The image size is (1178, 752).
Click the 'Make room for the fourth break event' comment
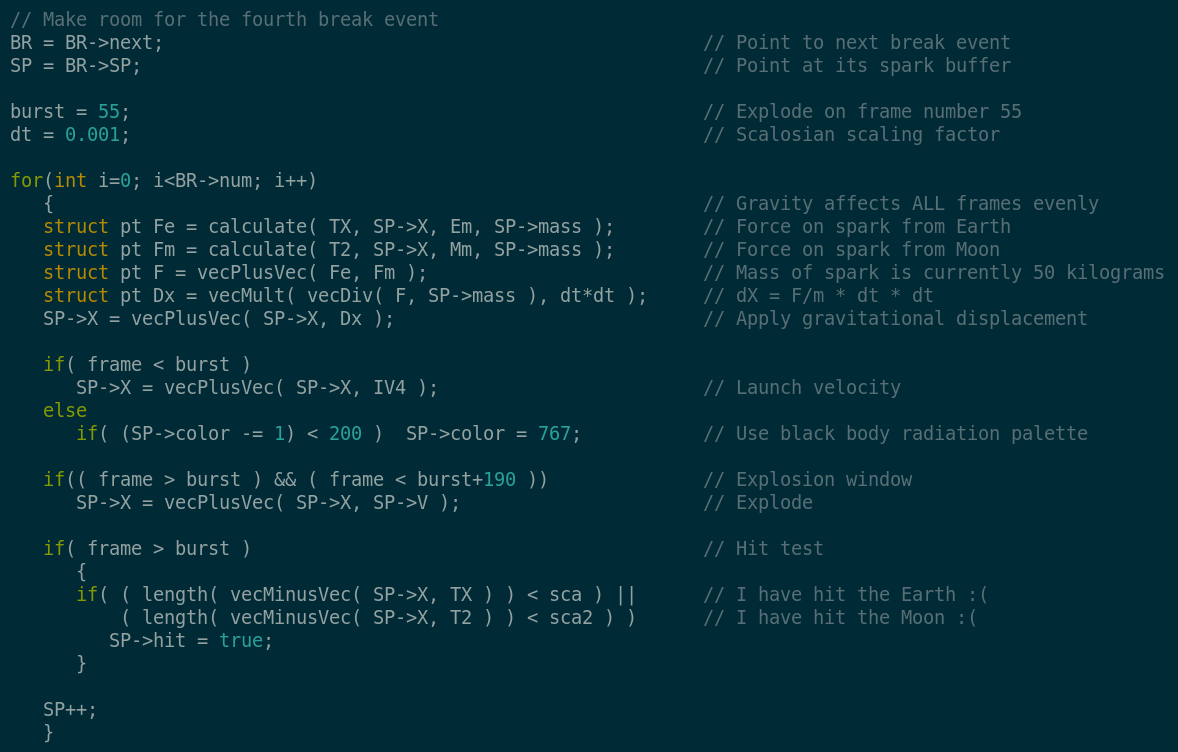(224, 20)
